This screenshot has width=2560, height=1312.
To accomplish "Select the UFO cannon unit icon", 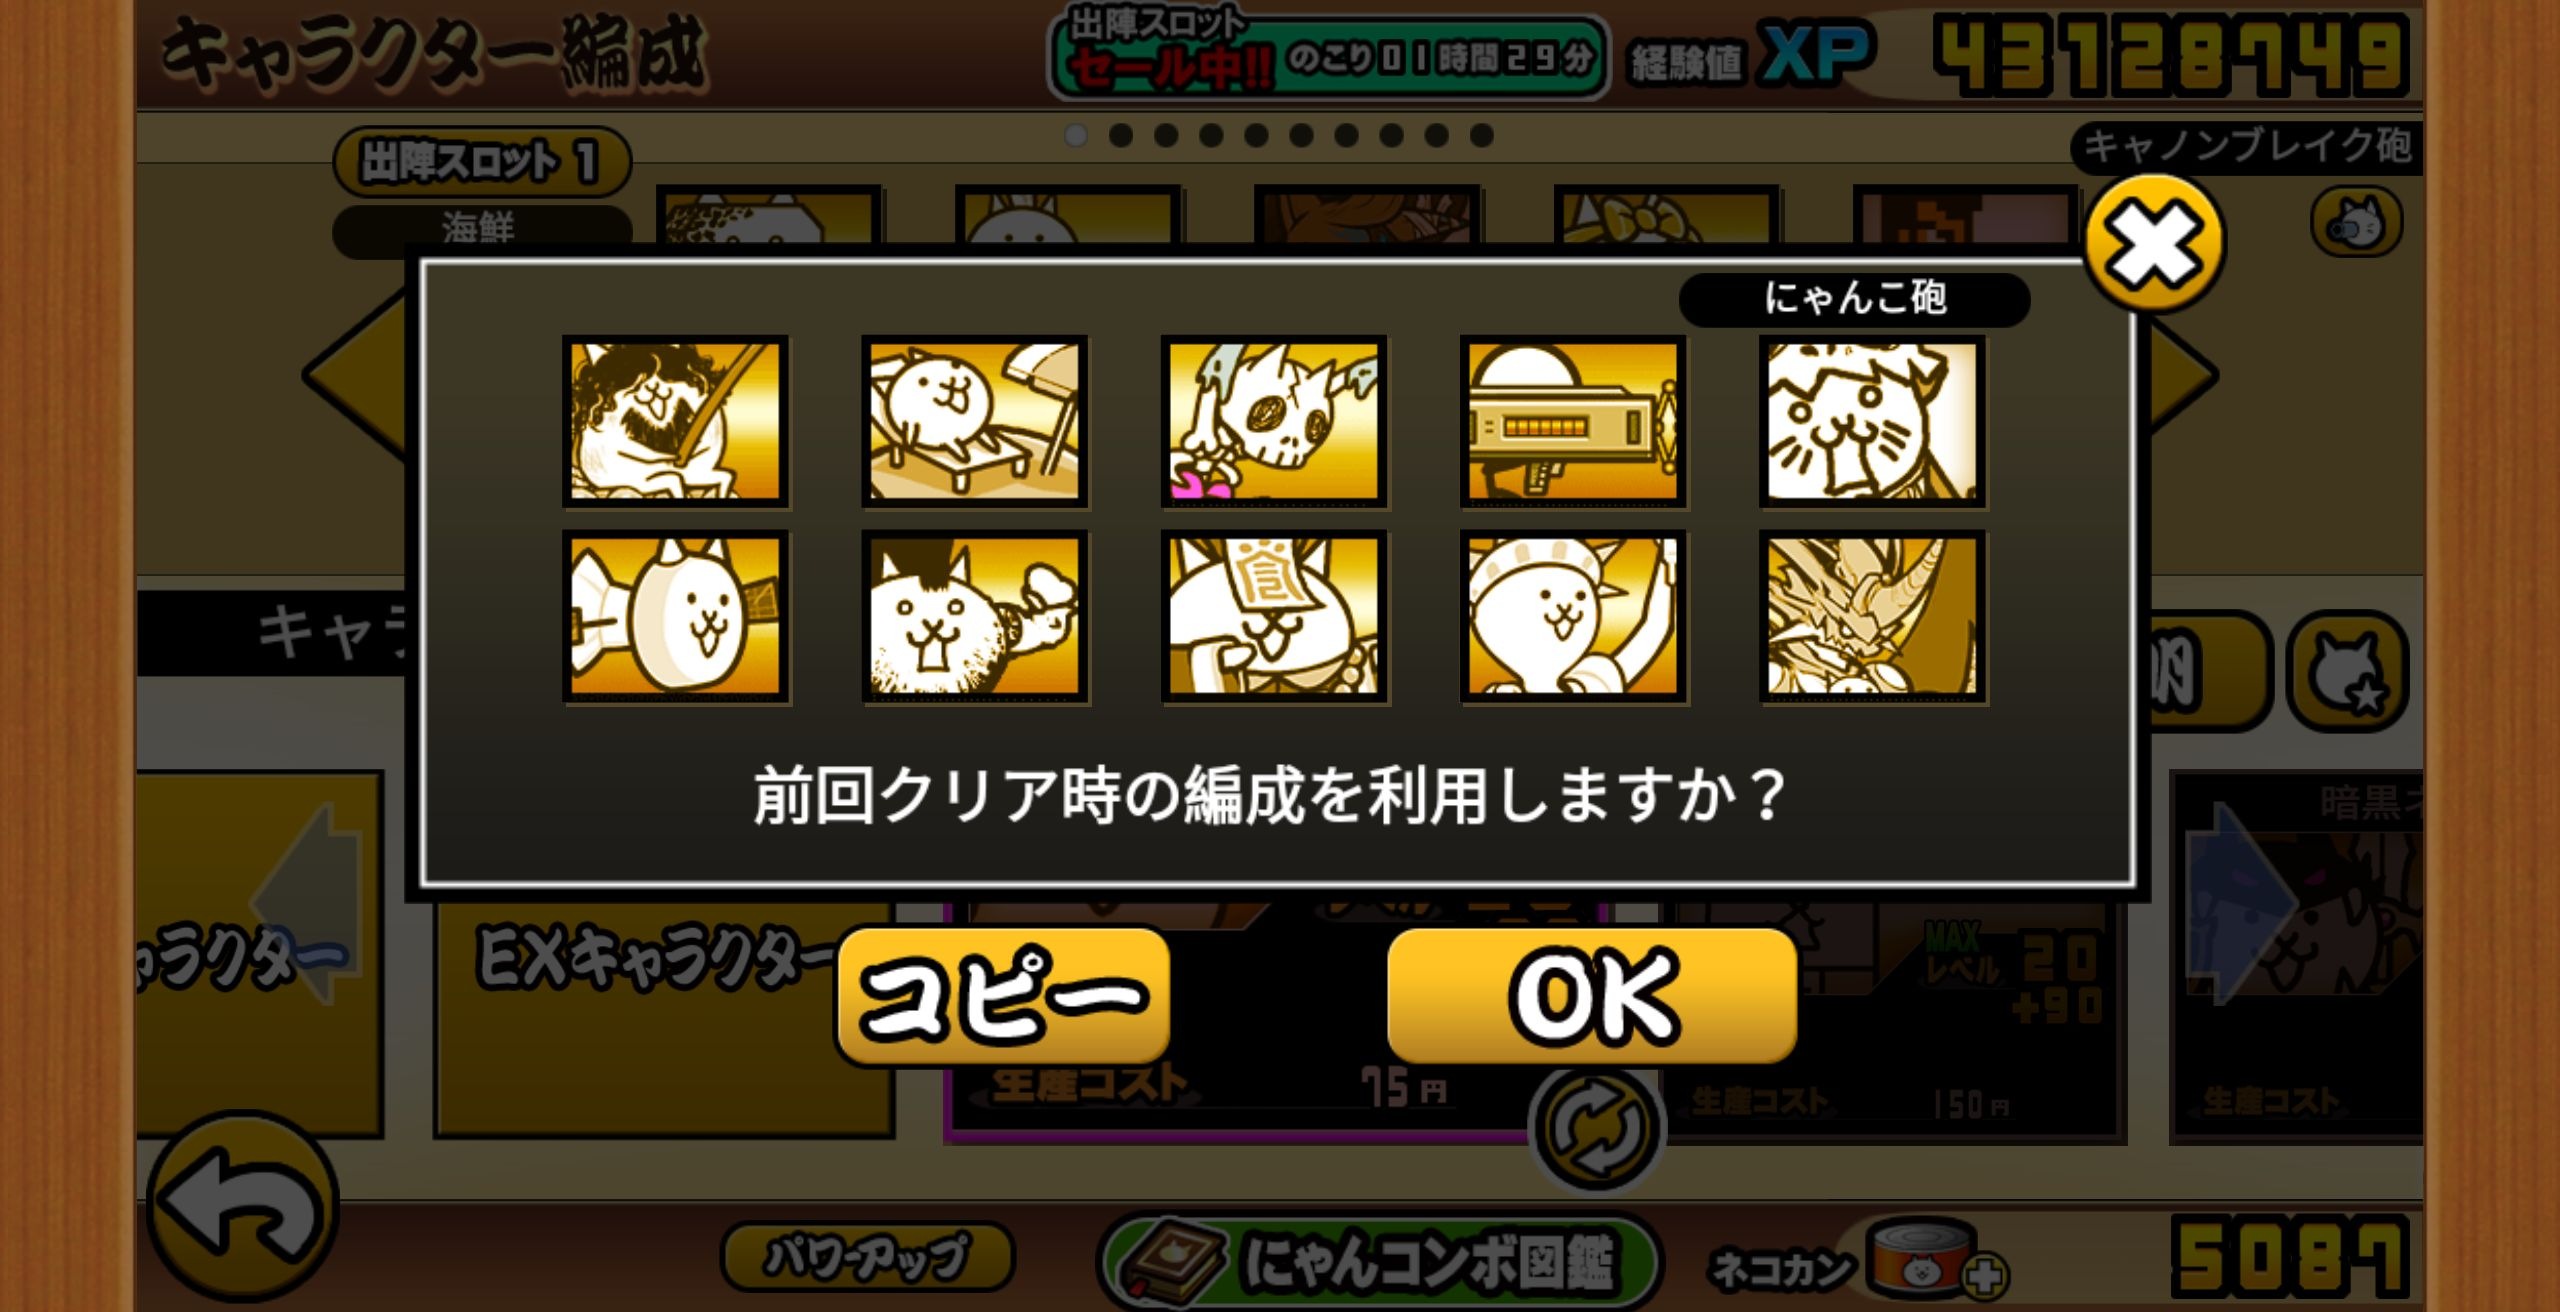I will [1573, 421].
